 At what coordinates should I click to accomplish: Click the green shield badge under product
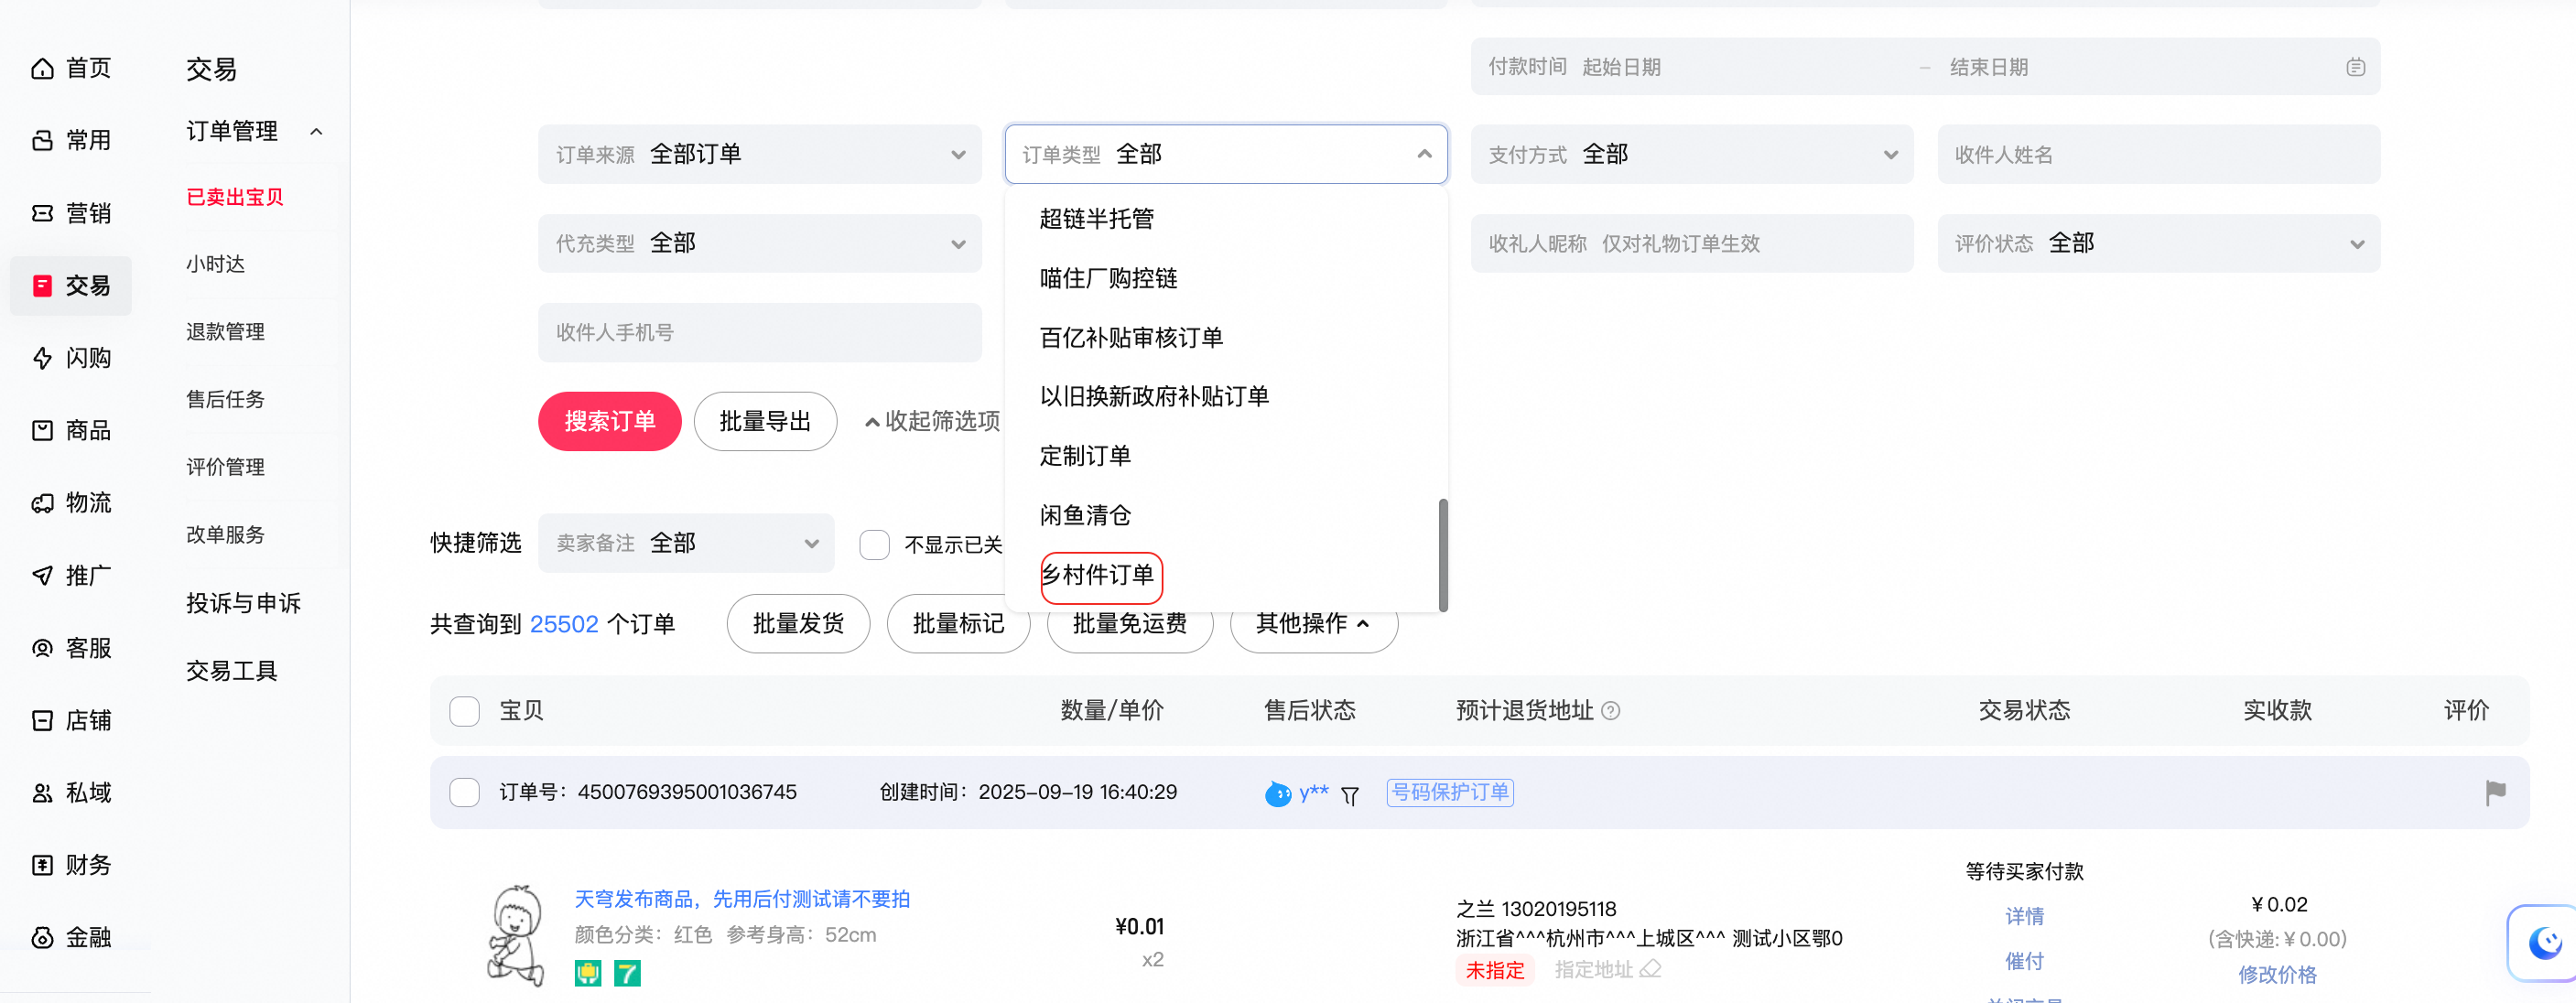pyautogui.click(x=588, y=973)
